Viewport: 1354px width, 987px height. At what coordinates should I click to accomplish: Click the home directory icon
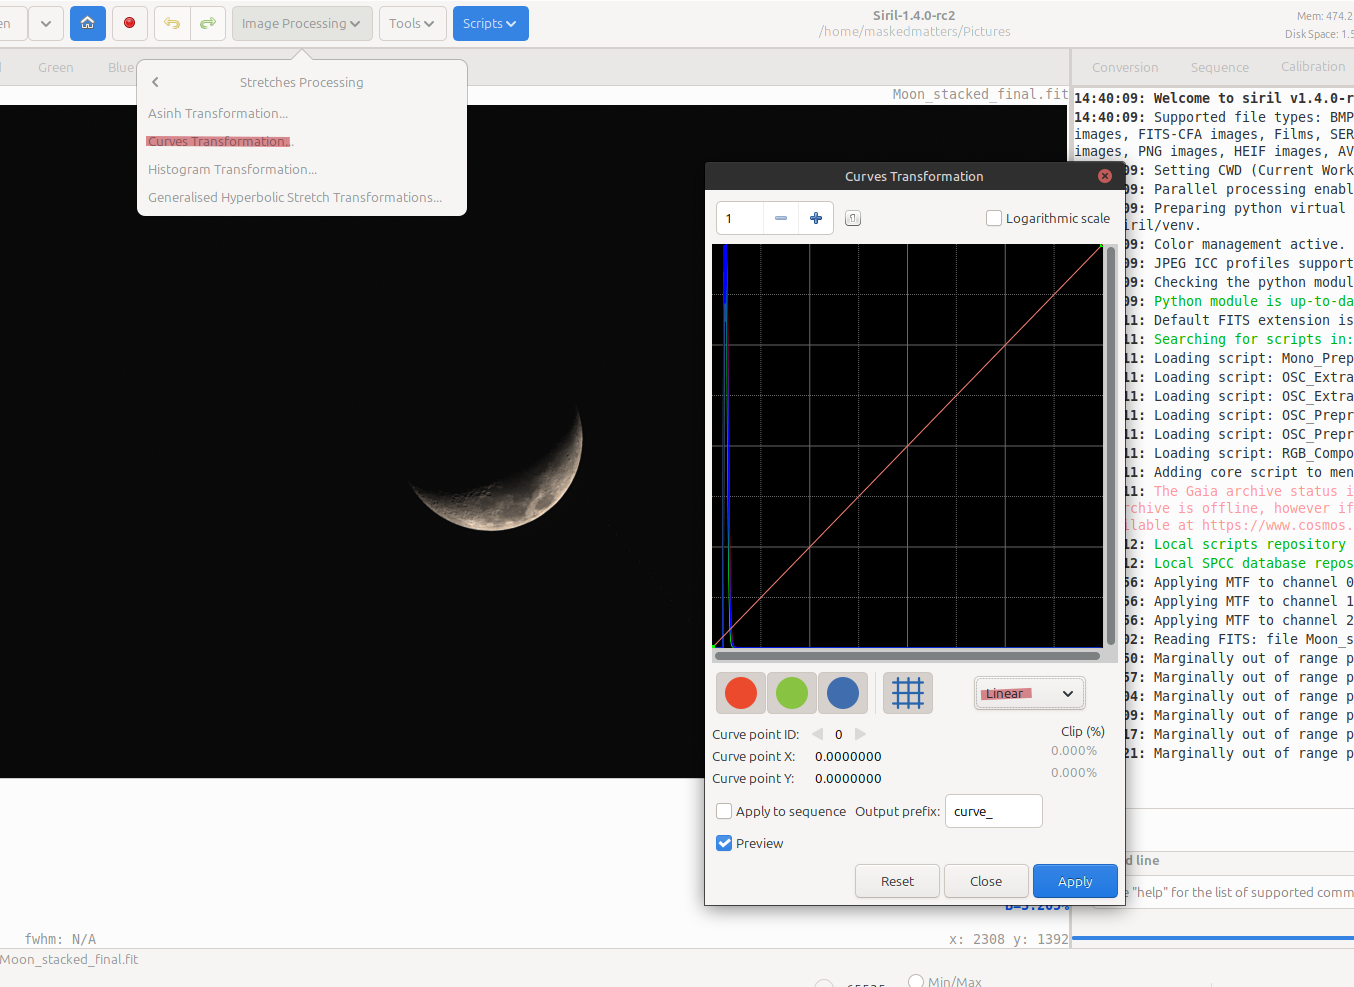click(88, 23)
